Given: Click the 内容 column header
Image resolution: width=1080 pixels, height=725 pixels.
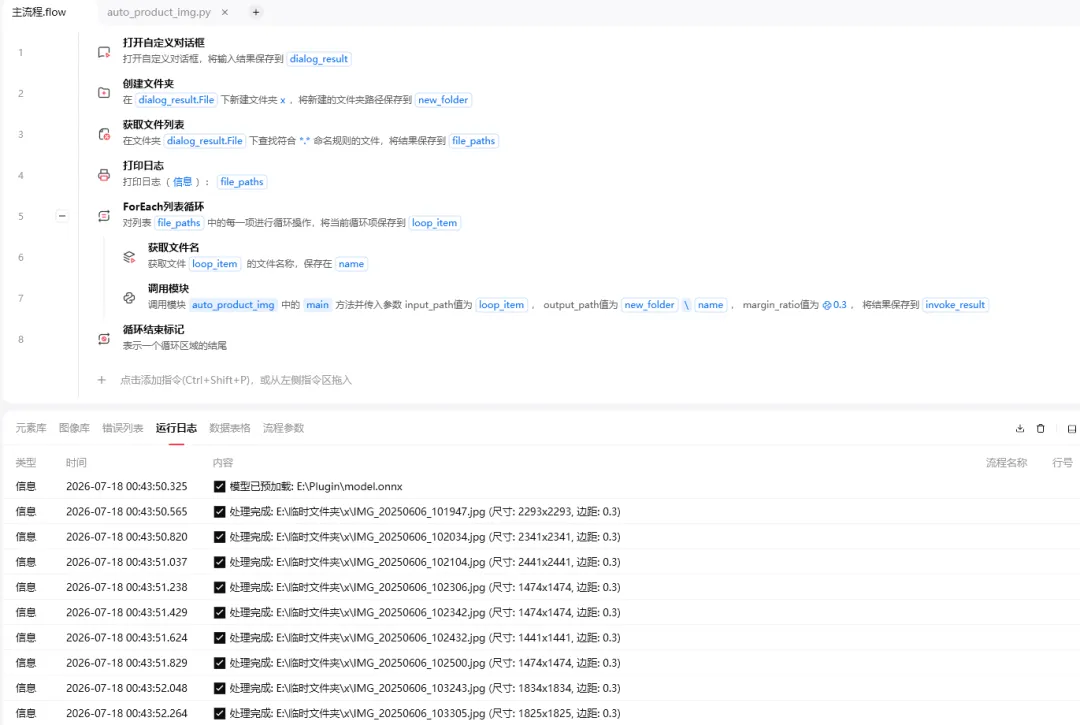Looking at the screenshot, I should (x=223, y=463).
